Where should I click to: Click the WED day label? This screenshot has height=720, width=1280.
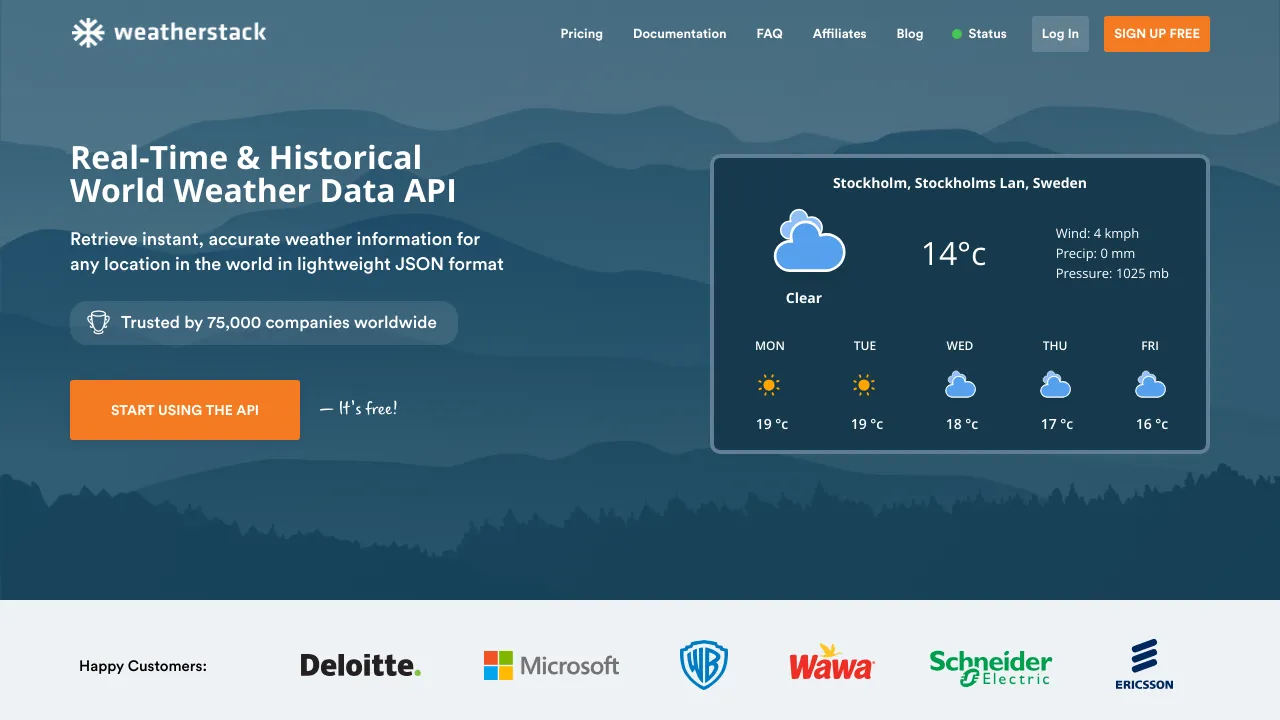tap(960, 346)
